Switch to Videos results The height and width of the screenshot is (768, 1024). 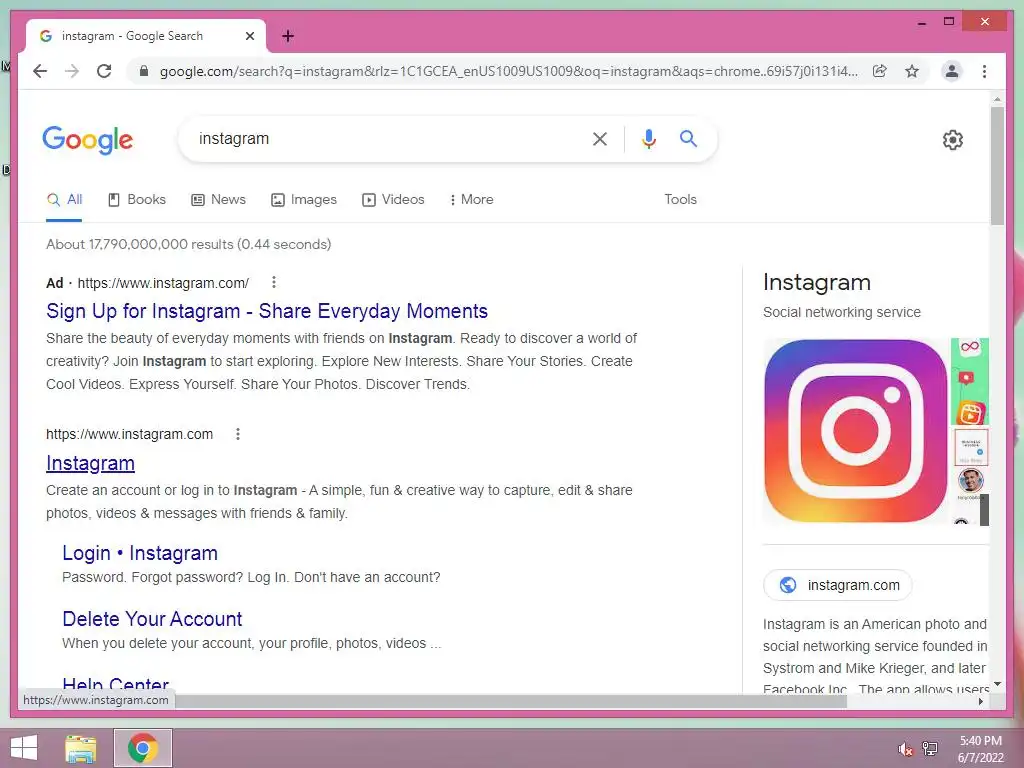pos(393,199)
